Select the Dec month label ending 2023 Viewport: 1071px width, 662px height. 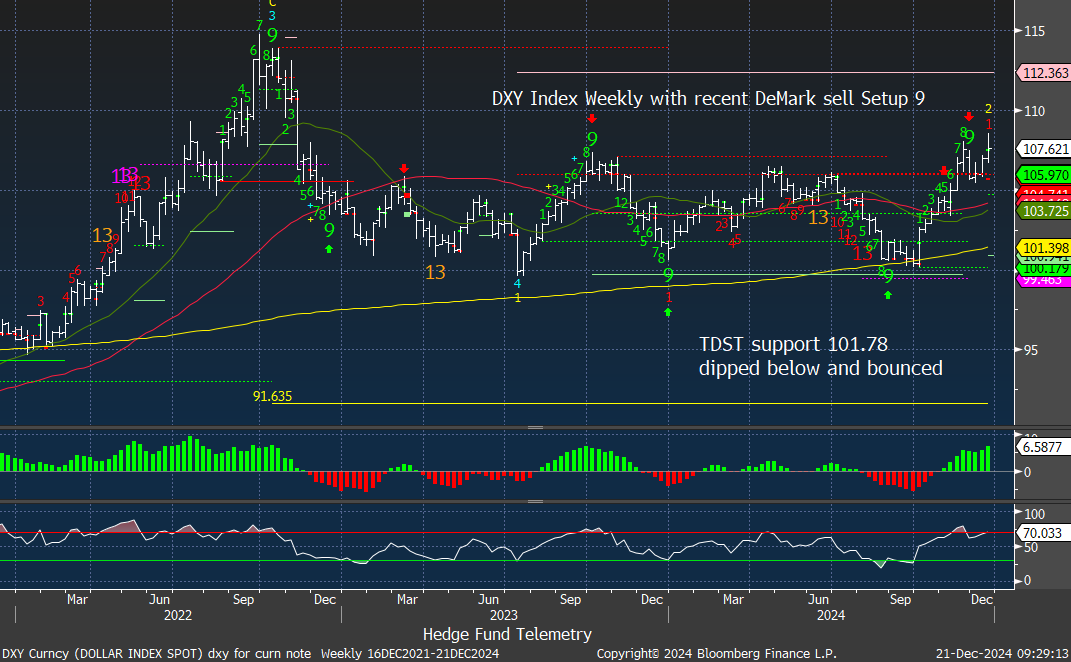tap(652, 599)
